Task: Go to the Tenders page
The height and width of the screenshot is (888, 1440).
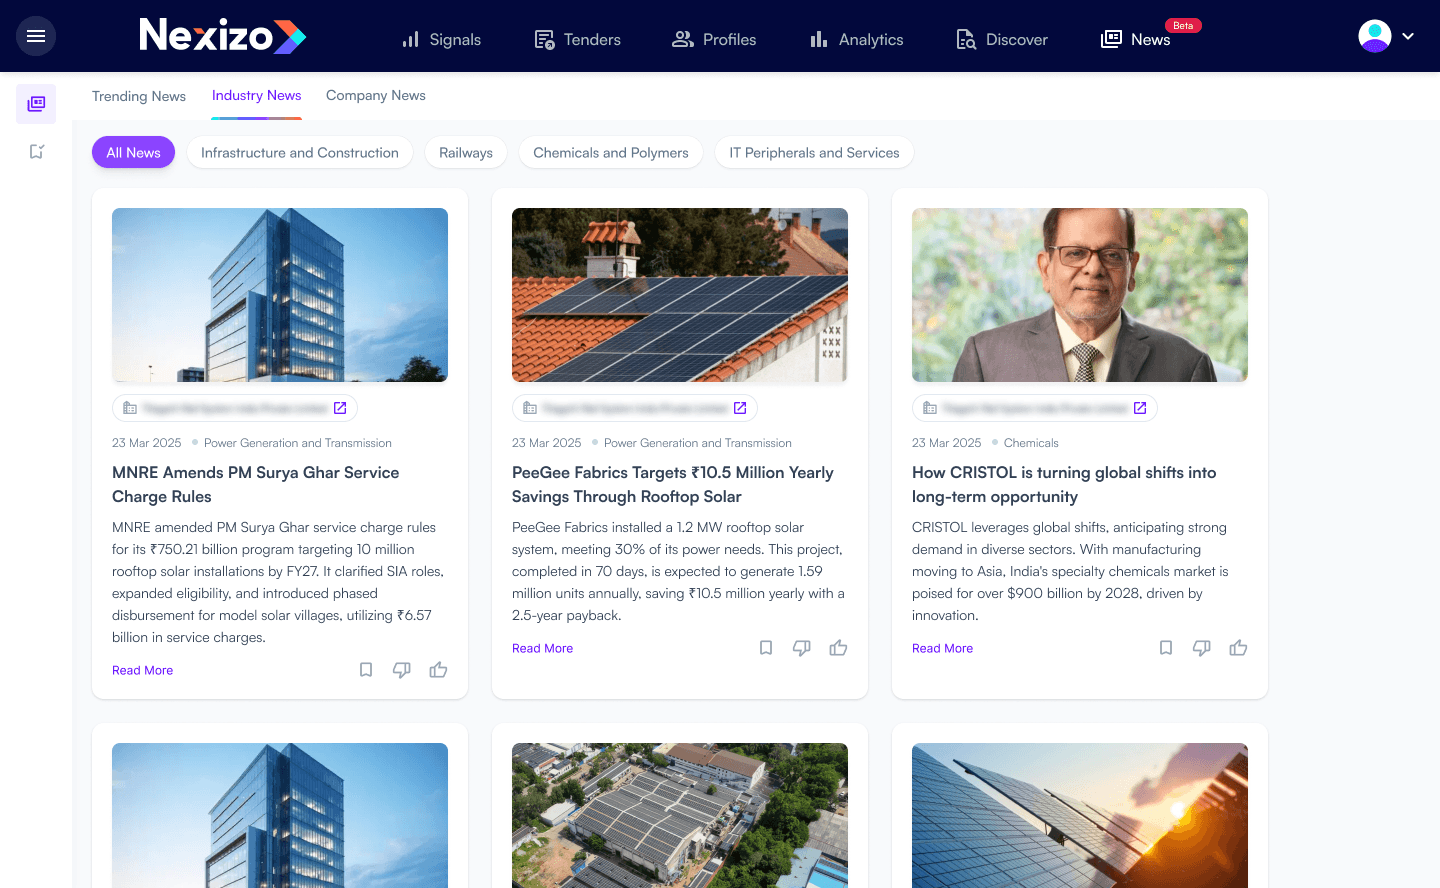Action: (578, 39)
